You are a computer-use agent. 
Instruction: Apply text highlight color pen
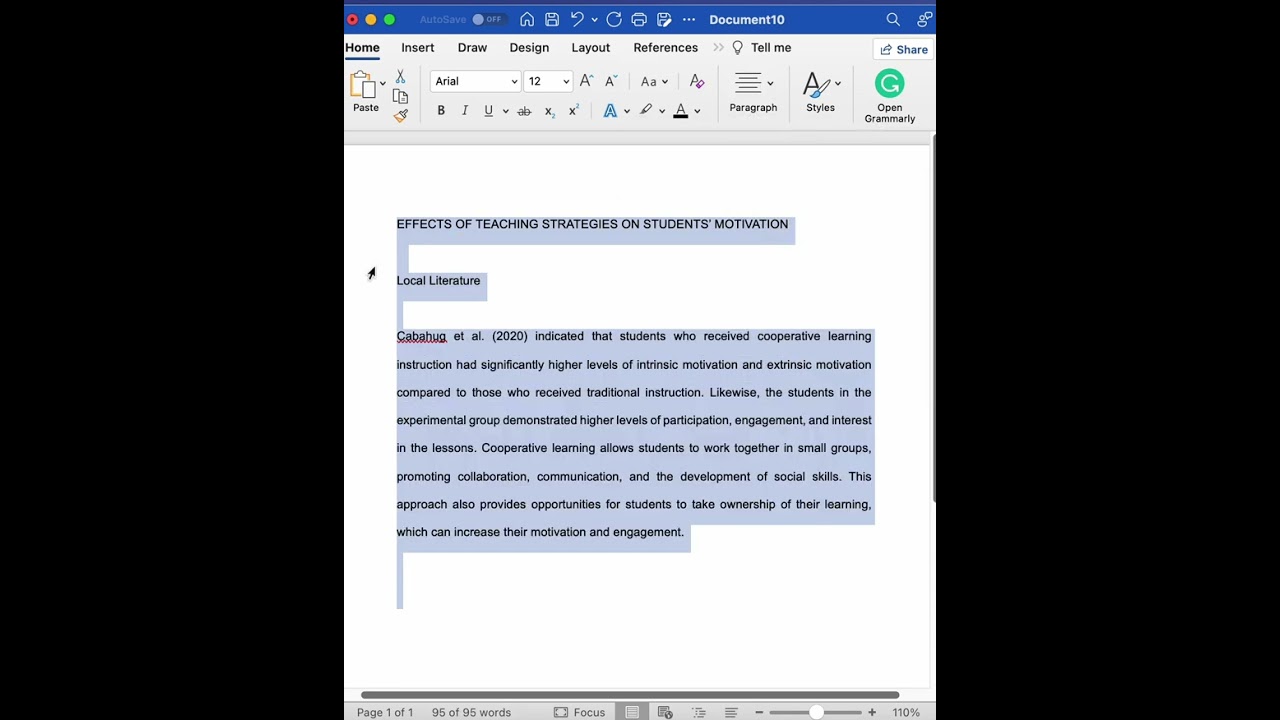646,111
